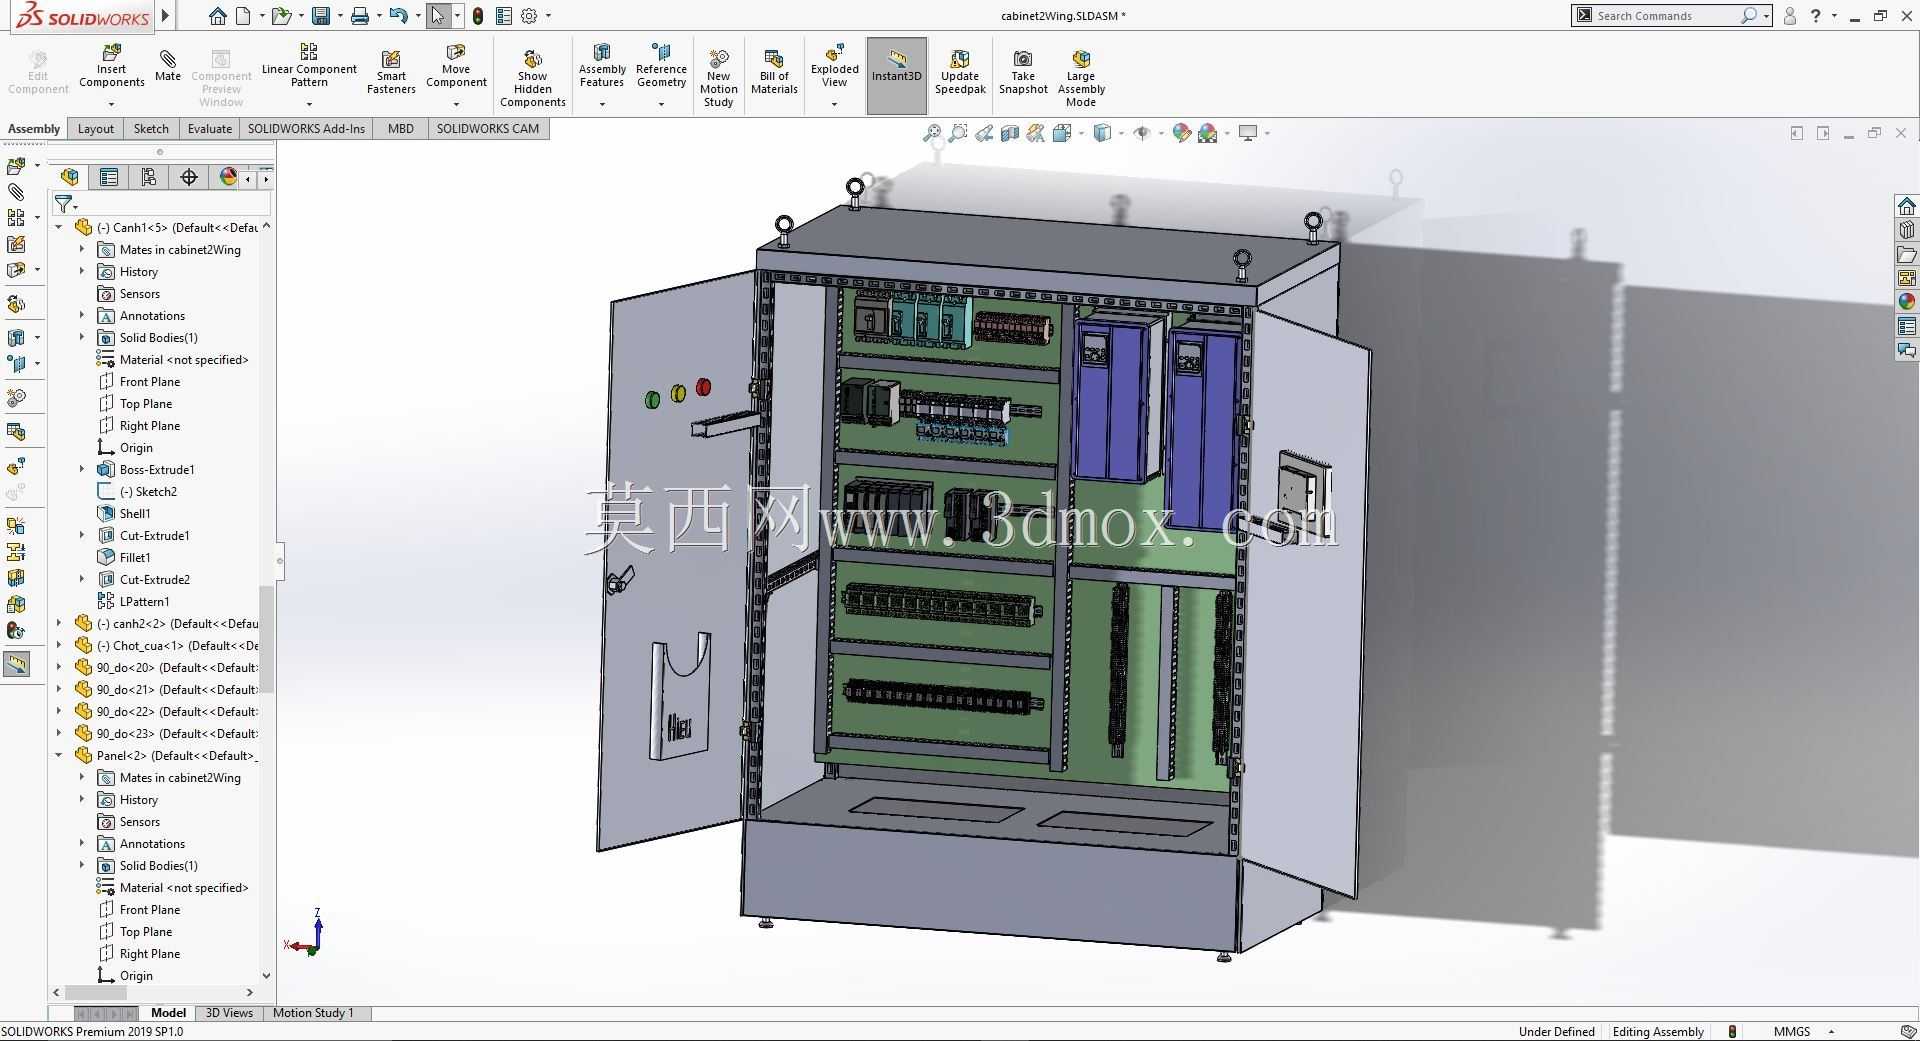
Task: Open Appearances task pane icon on right
Action: coord(1906,301)
